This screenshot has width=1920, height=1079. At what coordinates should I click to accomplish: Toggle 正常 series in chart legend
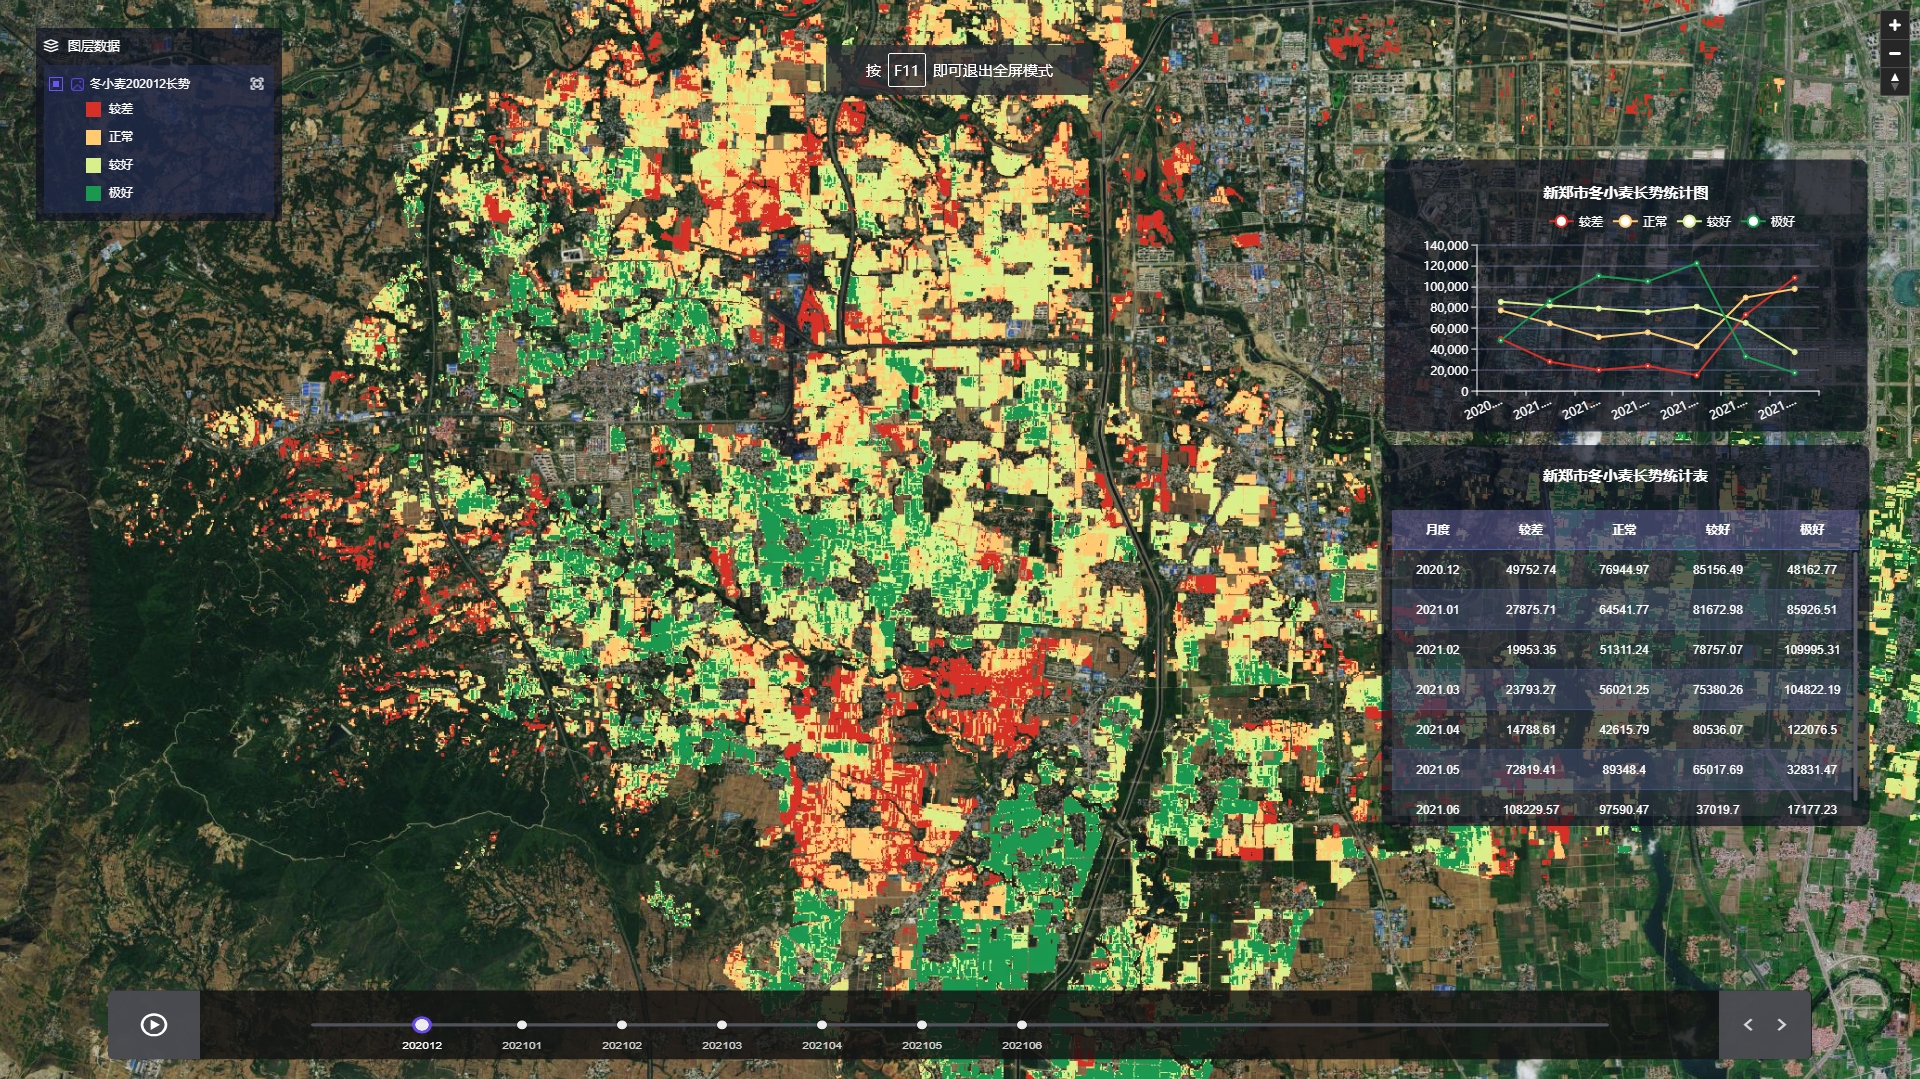tap(1641, 221)
